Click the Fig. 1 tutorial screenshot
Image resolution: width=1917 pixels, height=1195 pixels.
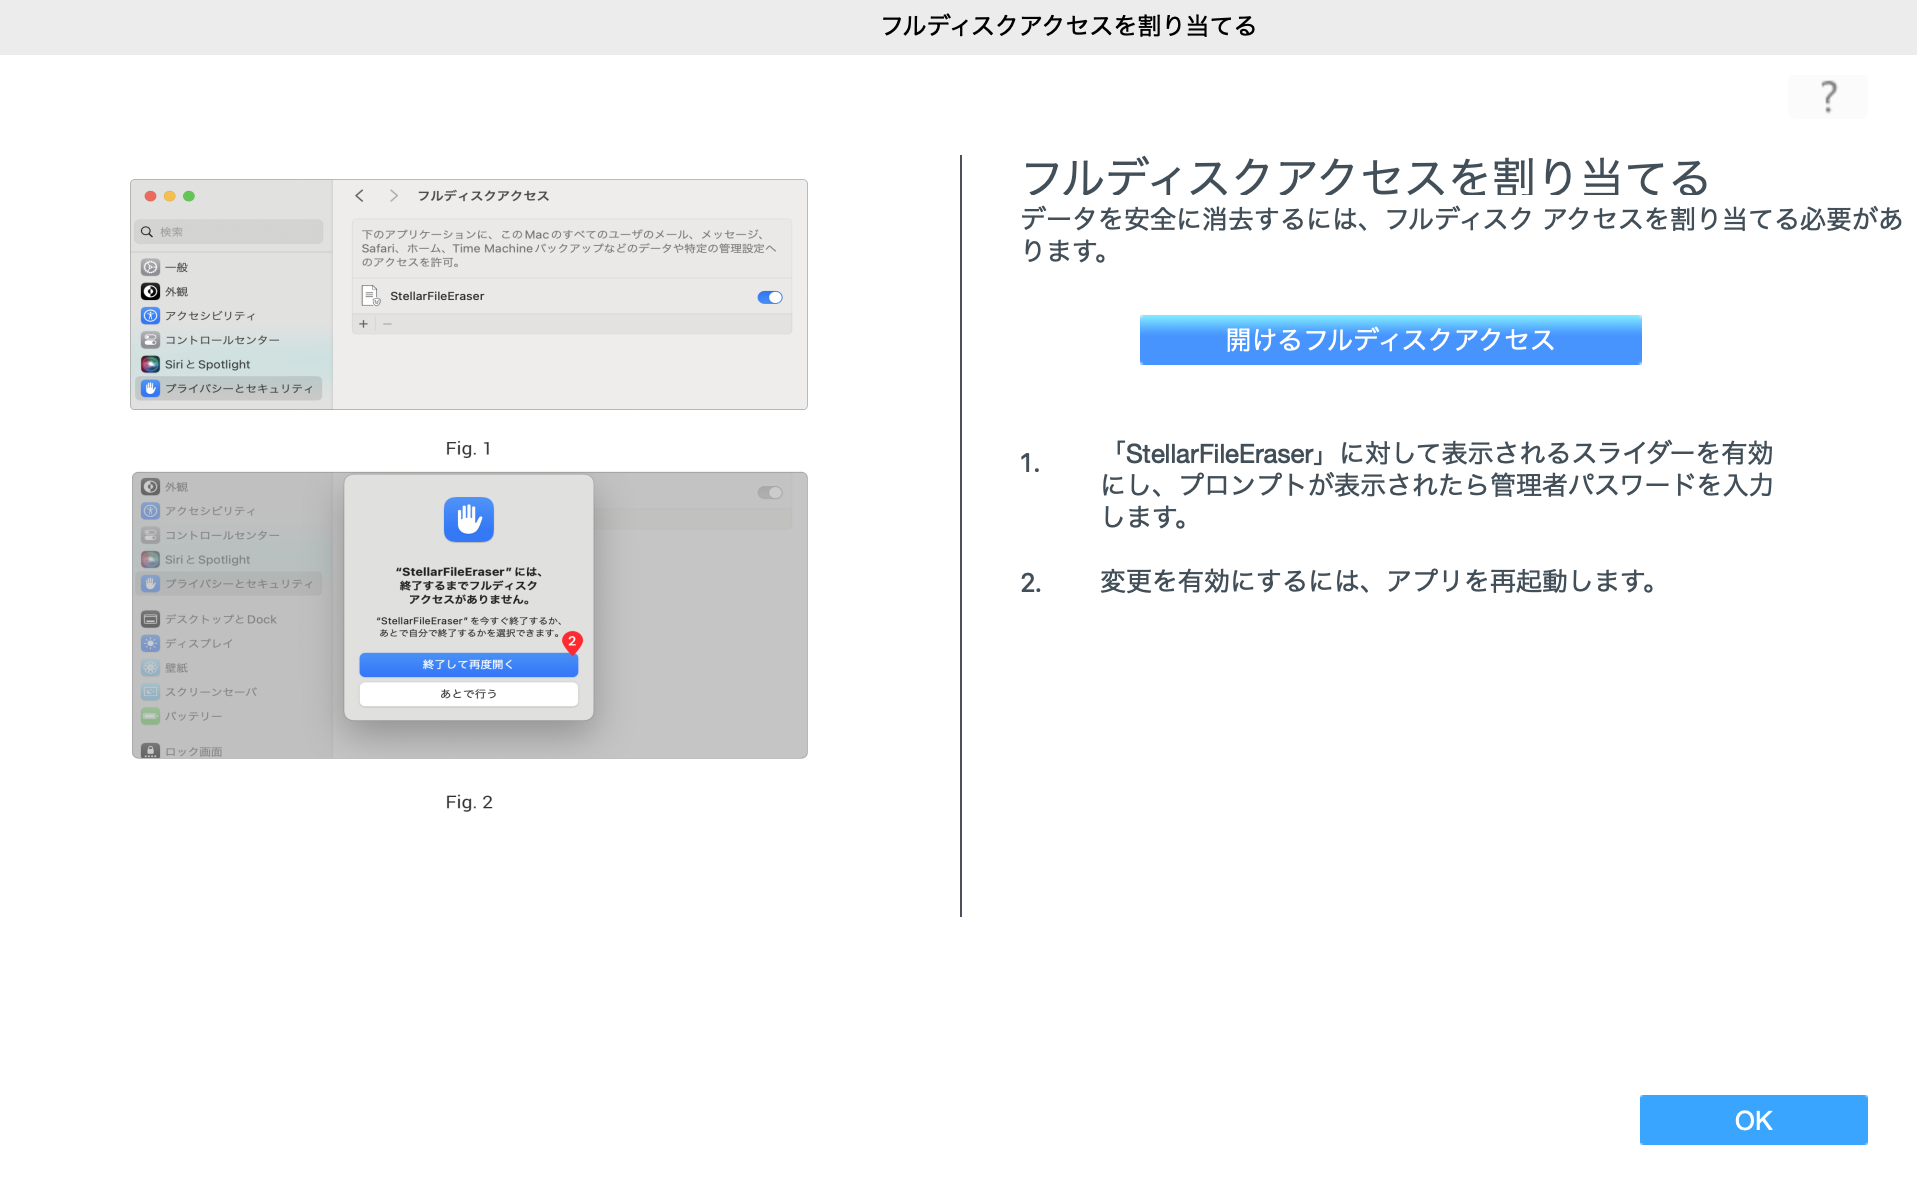click(x=469, y=294)
